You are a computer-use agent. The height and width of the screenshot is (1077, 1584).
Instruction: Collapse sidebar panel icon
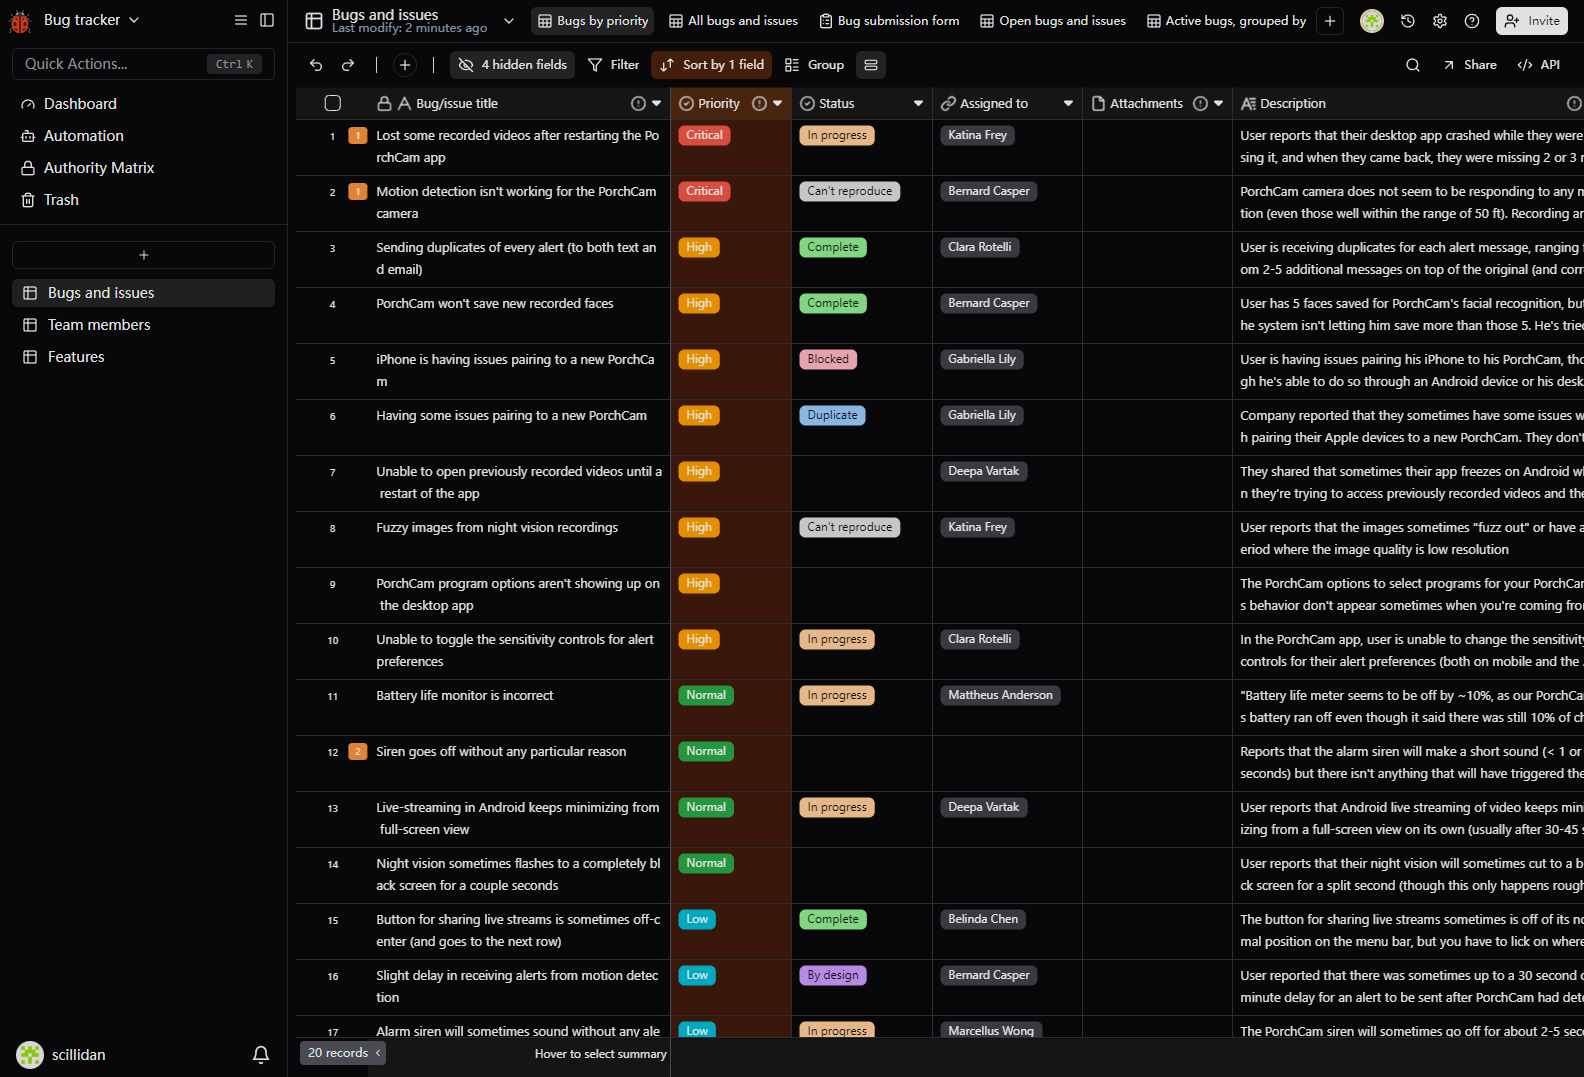(267, 20)
